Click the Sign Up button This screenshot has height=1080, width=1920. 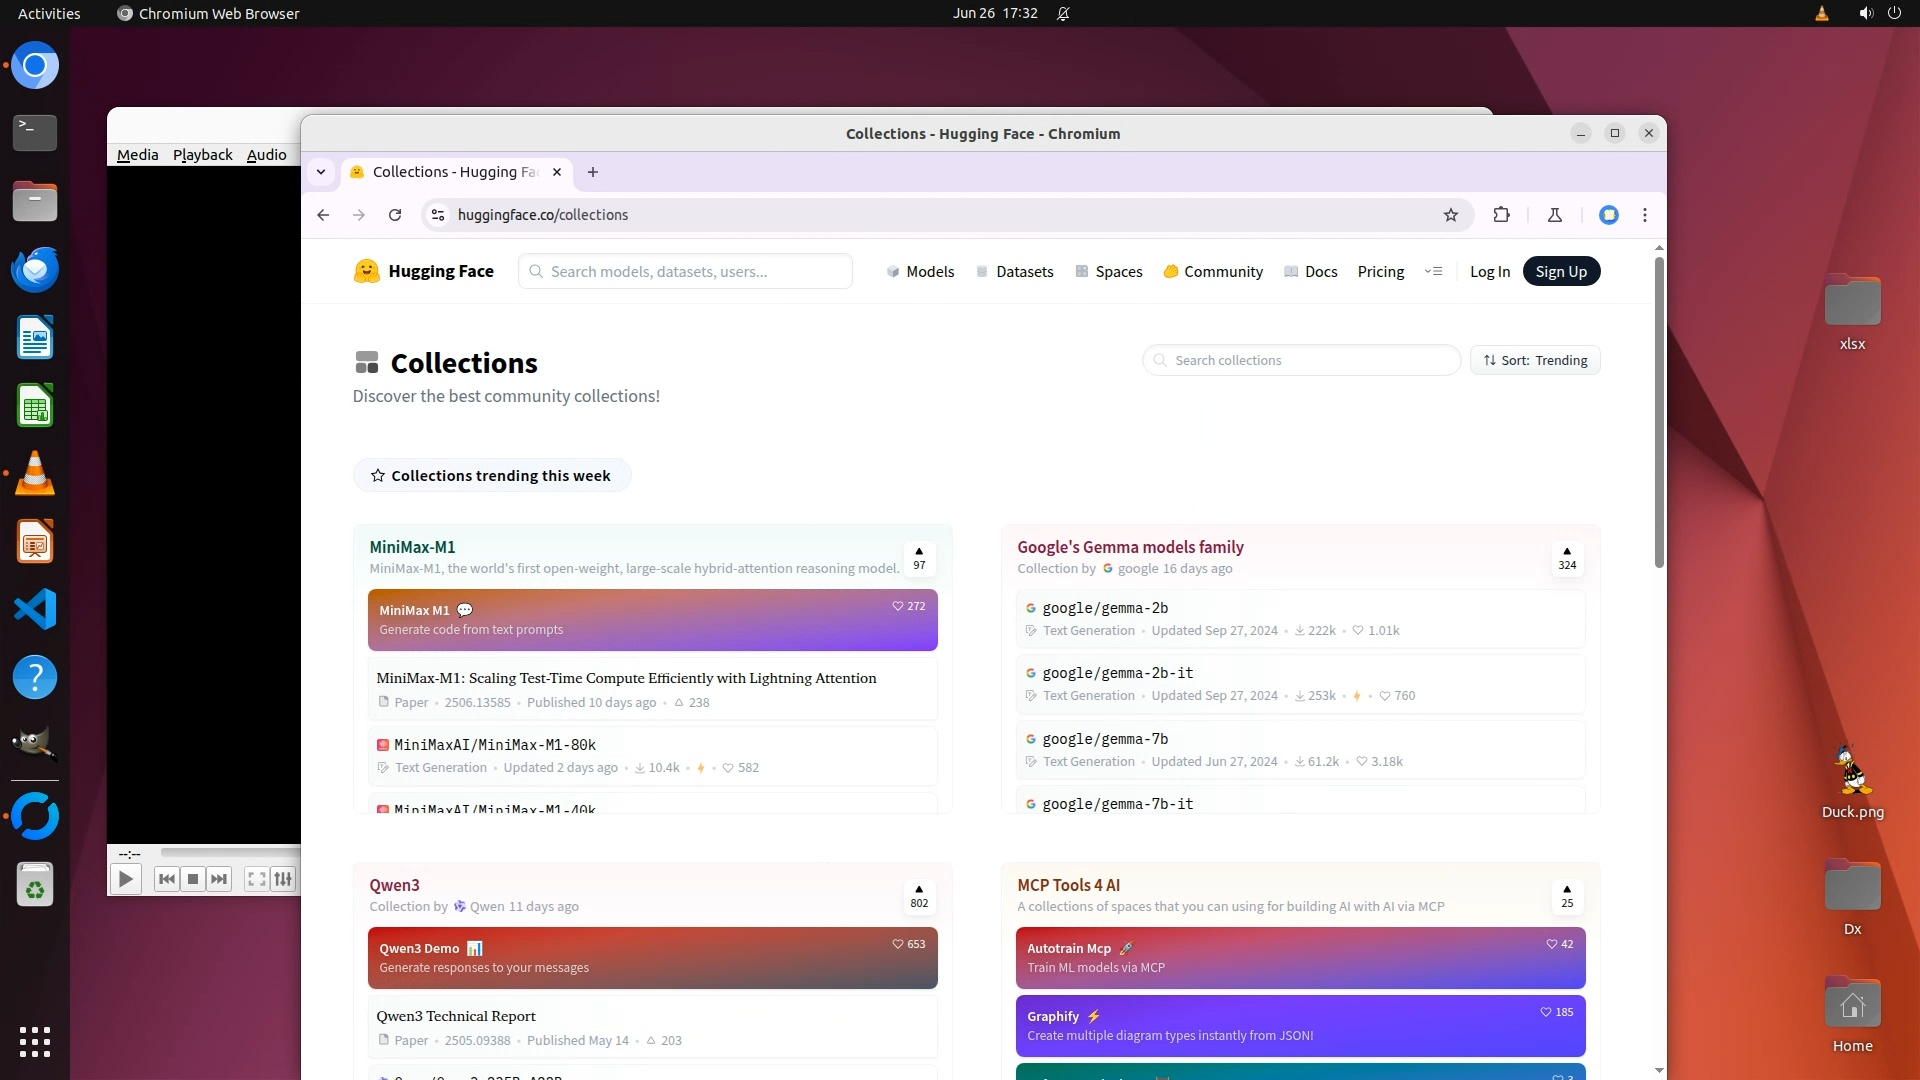[1561, 272]
